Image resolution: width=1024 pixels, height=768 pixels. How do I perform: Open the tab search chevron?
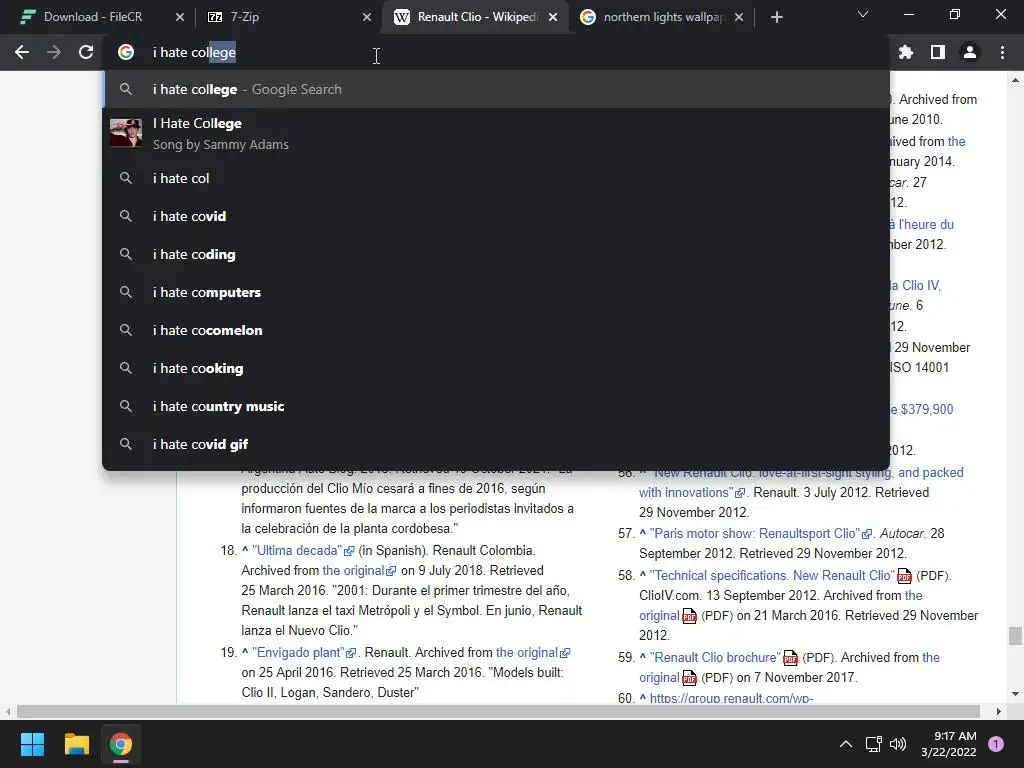tap(863, 14)
